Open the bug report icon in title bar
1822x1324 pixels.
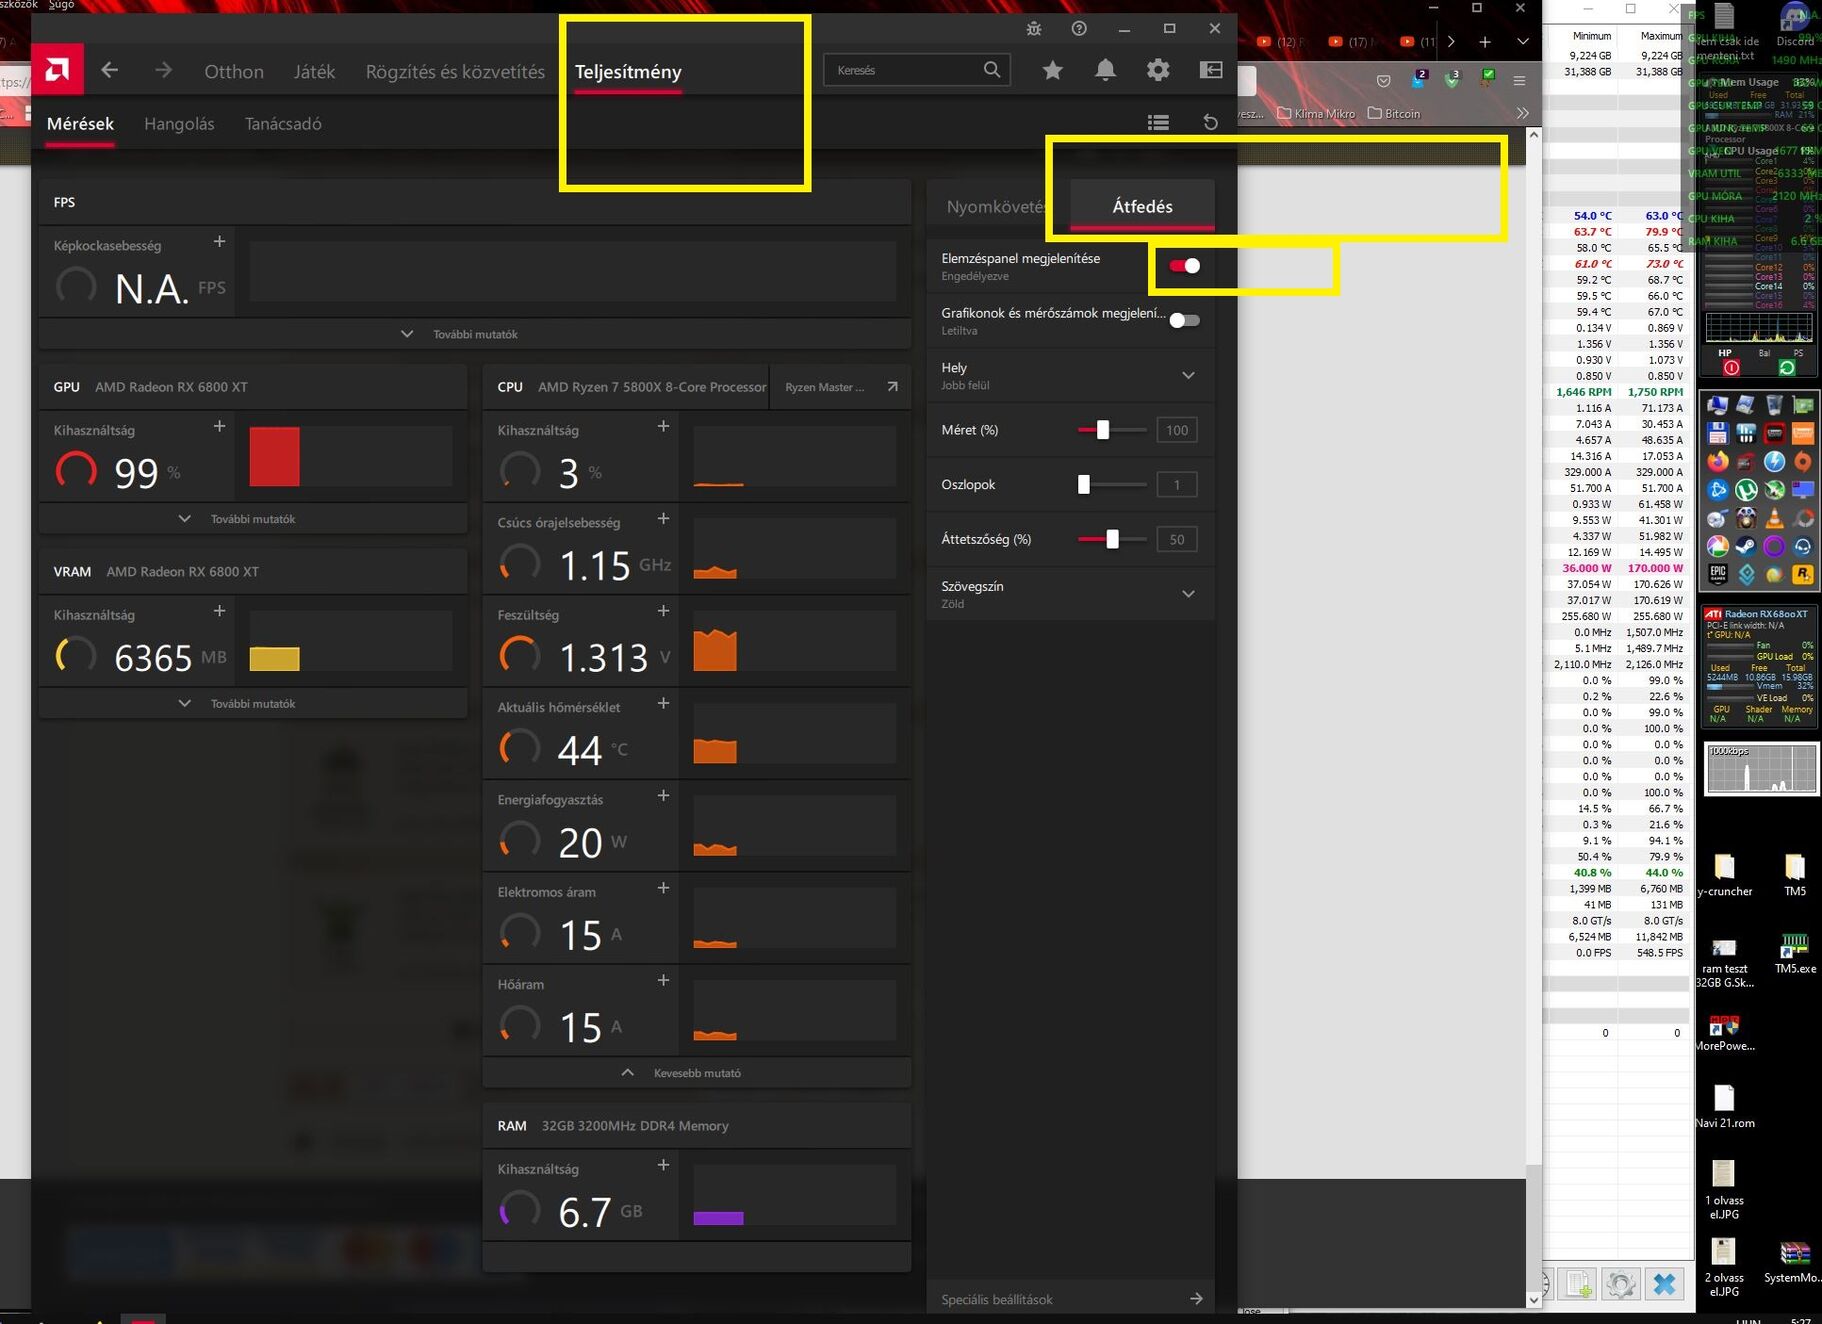pyautogui.click(x=1034, y=29)
